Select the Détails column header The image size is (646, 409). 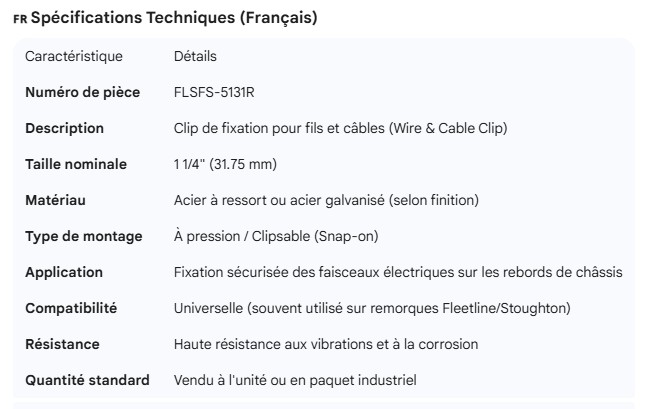point(195,56)
